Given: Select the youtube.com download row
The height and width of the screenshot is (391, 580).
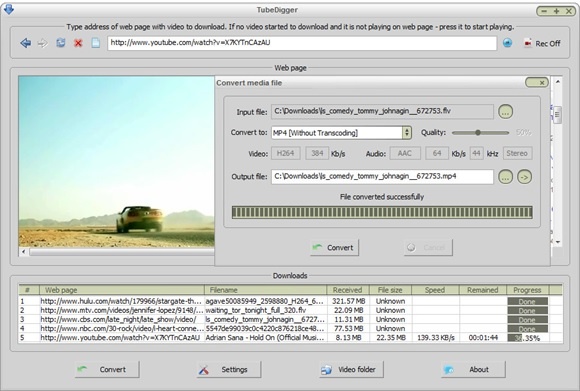Looking at the screenshot, I should (290, 338).
